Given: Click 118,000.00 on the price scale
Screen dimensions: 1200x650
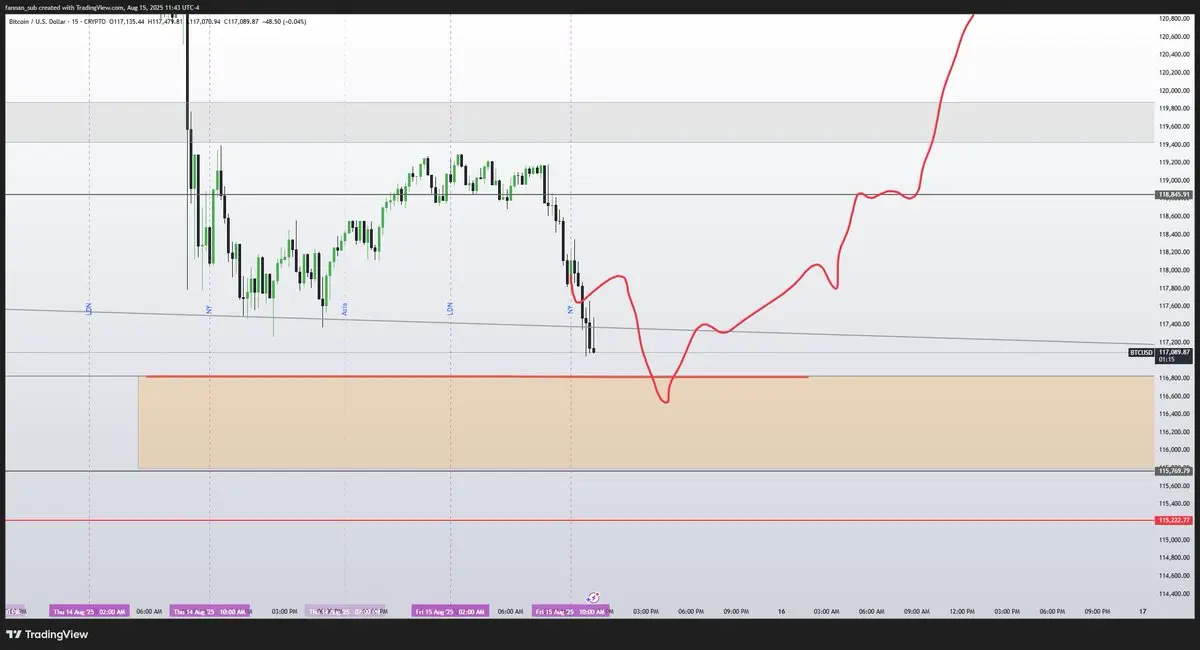Looking at the screenshot, I should coord(1174,270).
